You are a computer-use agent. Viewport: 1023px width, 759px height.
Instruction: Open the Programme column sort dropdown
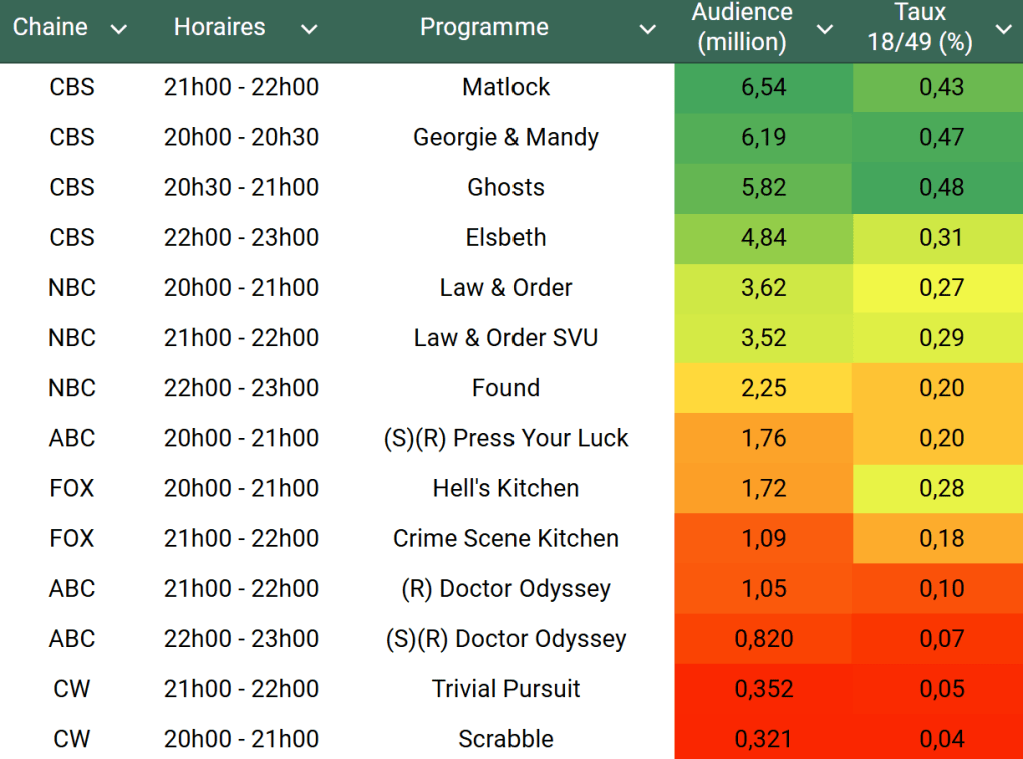(648, 29)
